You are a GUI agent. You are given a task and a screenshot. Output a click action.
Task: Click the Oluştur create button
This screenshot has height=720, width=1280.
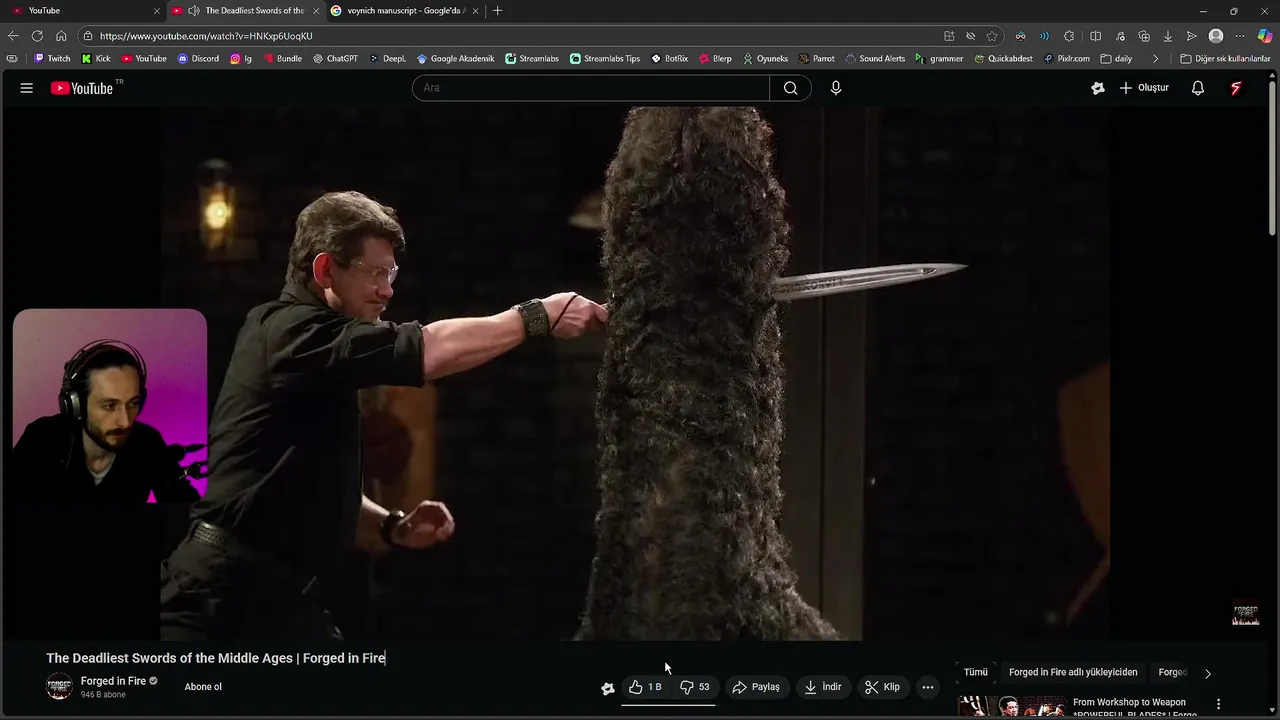pyautogui.click(x=1144, y=88)
